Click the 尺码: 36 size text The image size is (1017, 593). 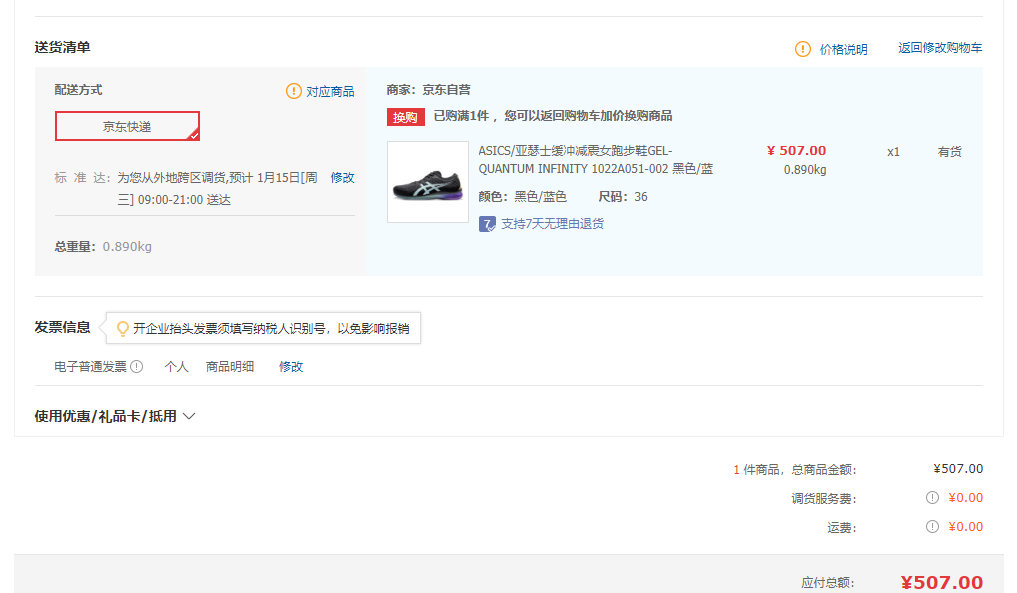tap(623, 197)
